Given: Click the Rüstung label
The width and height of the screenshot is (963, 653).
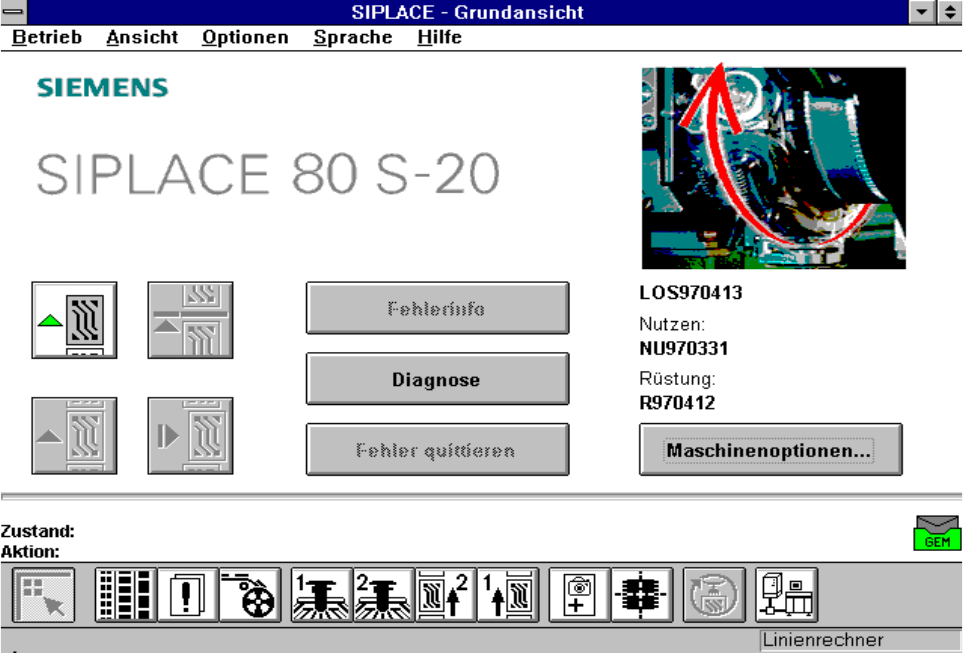Looking at the screenshot, I should click(677, 378).
